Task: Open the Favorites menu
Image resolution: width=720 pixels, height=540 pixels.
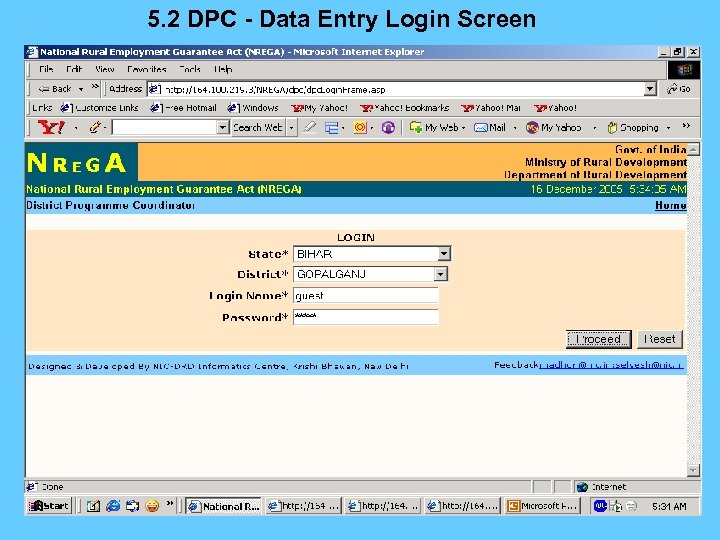Action: coord(146,69)
